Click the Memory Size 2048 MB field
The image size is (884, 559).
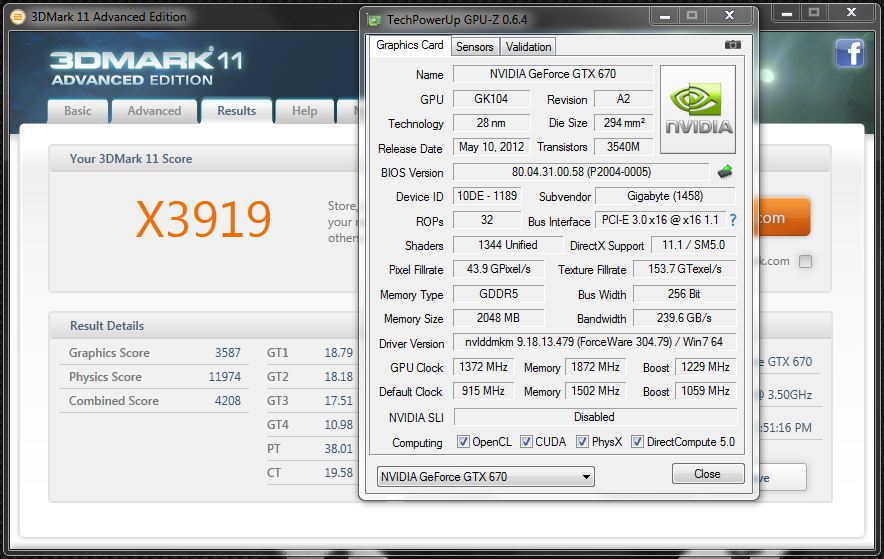[498, 318]
